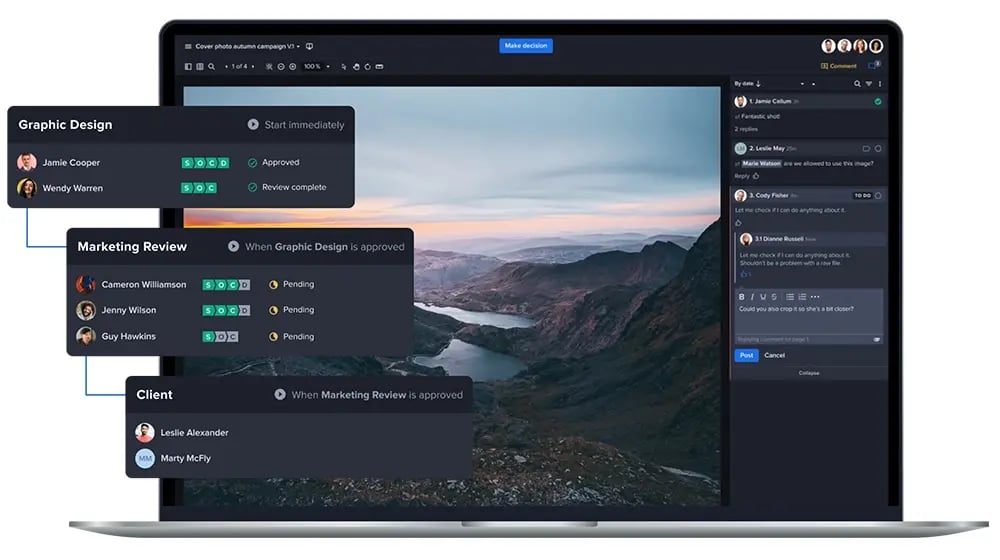Click the Make decision button
The image size is (1000, 560).
point(526,46)
